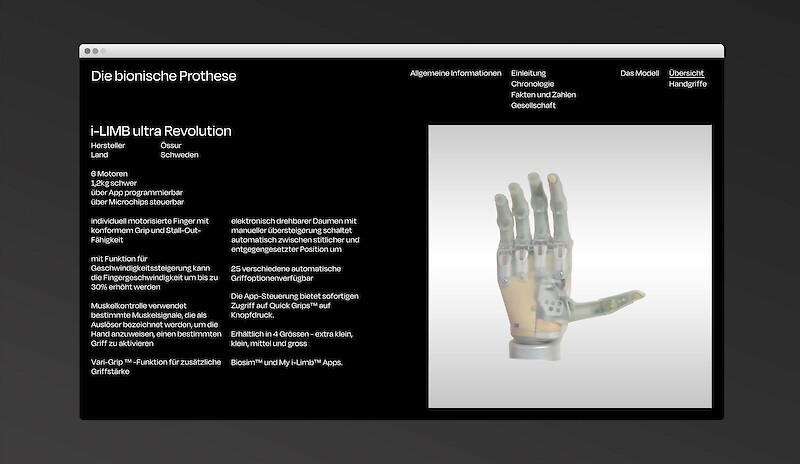Click the App-Steuerung Quick Grips paragraph
The width and height of the screenshot is (800, 464).
[x=294, y=305]
